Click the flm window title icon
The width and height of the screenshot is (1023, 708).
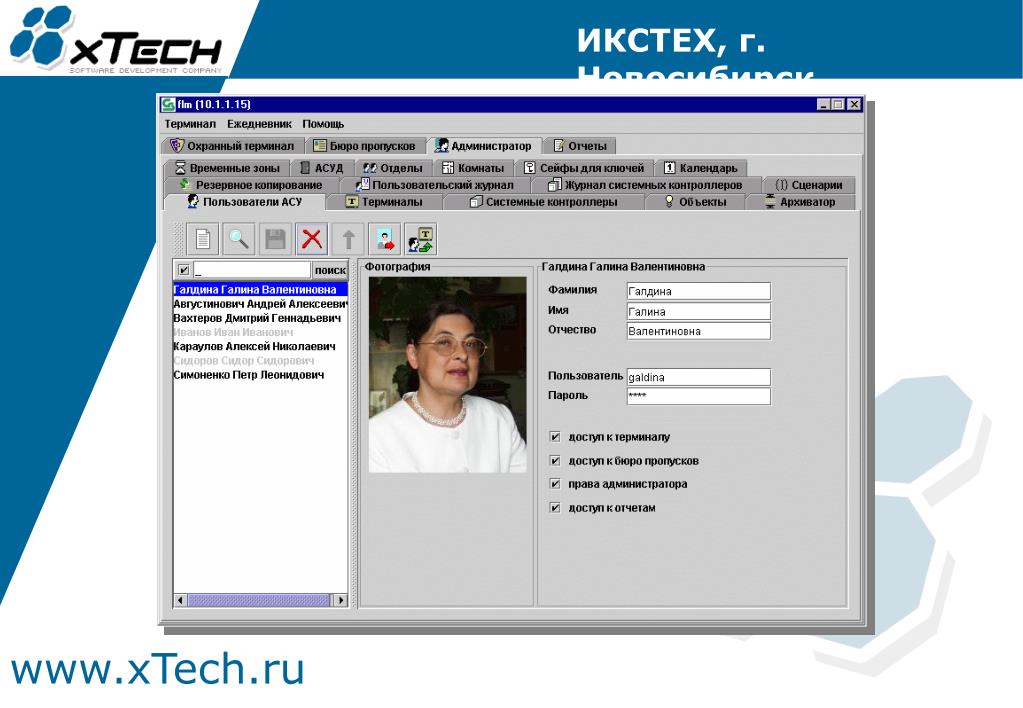tap(168, 104)
